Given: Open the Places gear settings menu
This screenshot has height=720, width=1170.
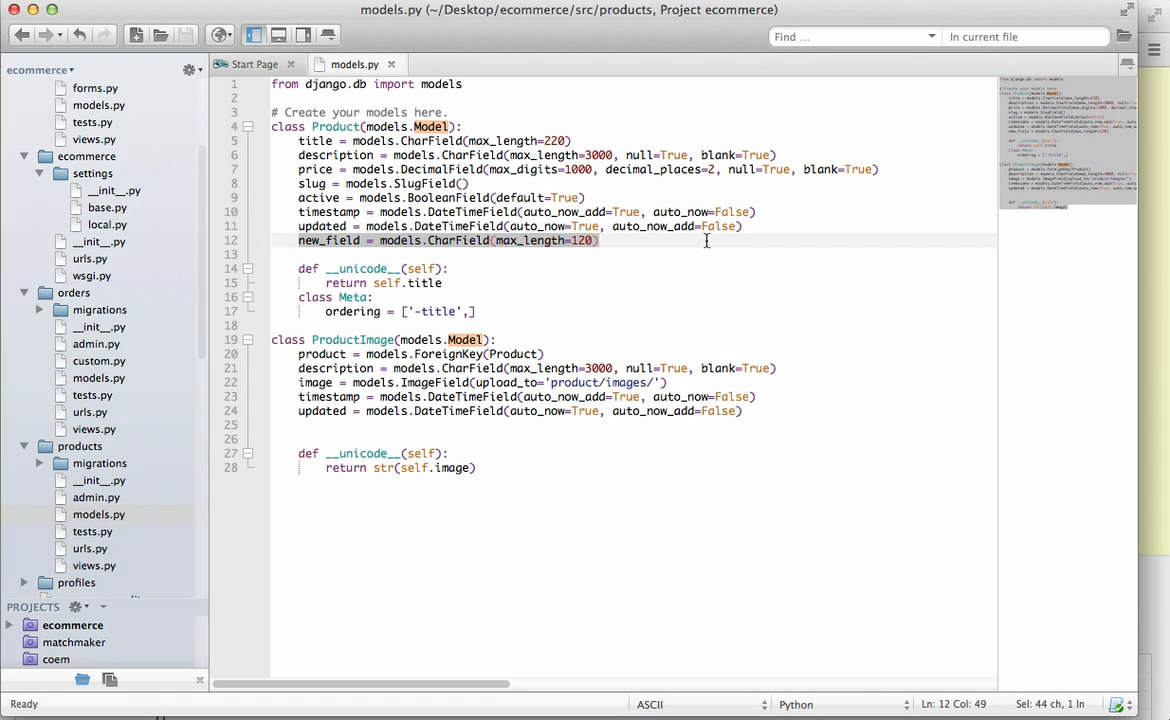Looking at the screenshot, I should pos(192,69).
